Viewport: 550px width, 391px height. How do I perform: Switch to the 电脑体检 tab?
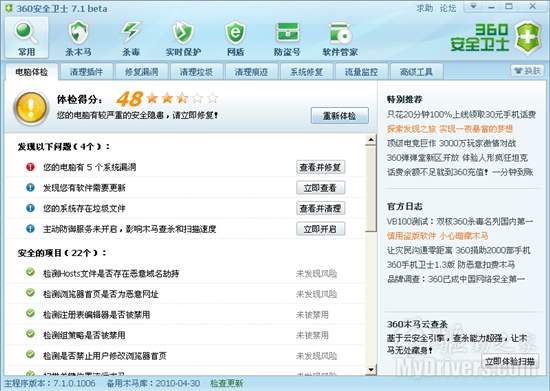coord(32,72)
